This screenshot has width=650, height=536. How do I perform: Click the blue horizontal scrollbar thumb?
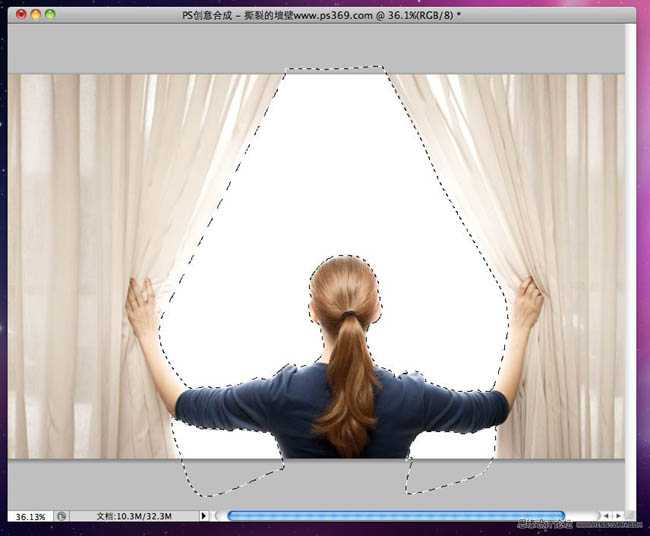pos(395,516)
